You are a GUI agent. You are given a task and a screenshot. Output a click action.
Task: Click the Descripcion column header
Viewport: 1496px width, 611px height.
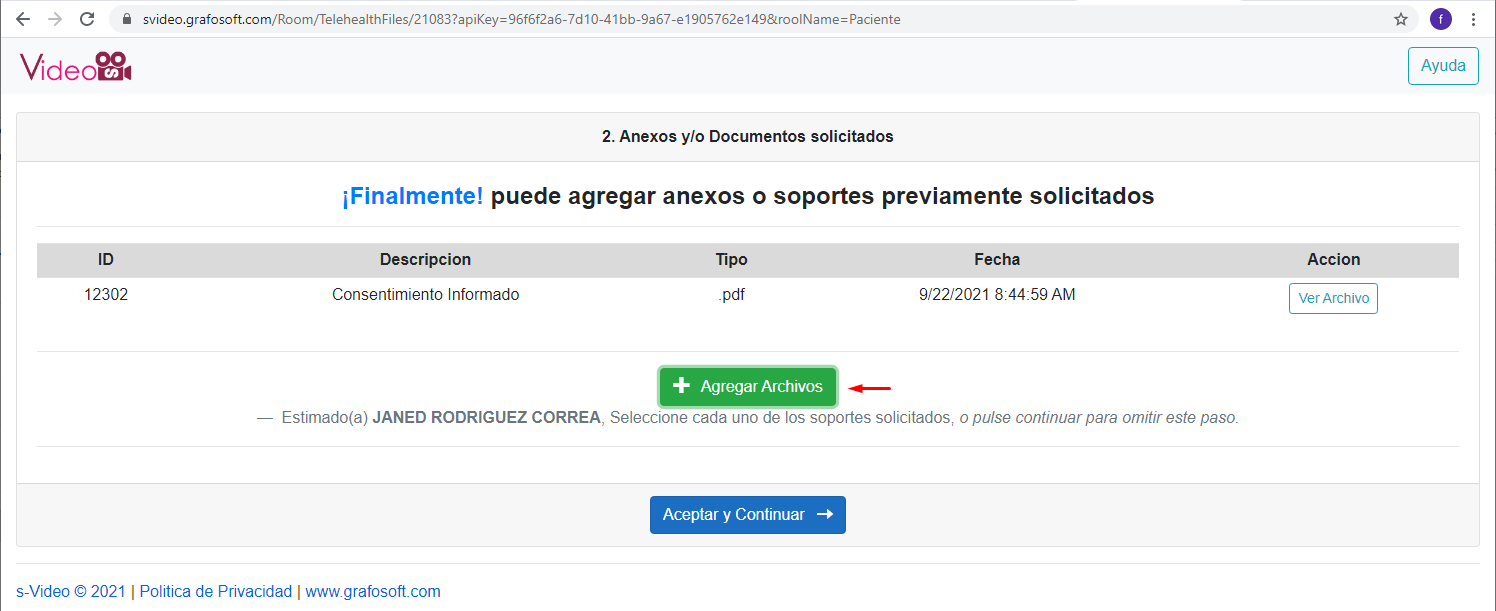(x=425, y=259)
